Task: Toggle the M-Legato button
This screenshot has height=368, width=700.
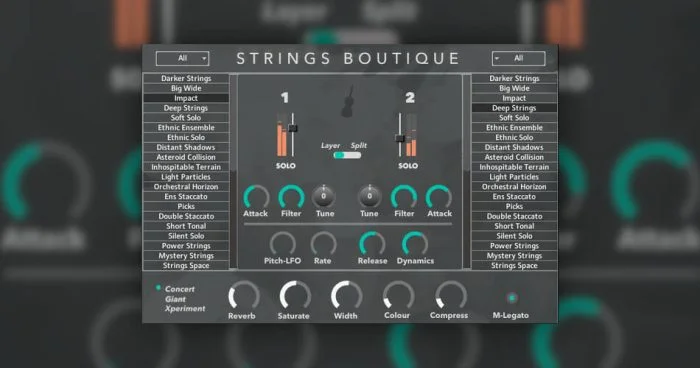Action: [x=512, y=298]
